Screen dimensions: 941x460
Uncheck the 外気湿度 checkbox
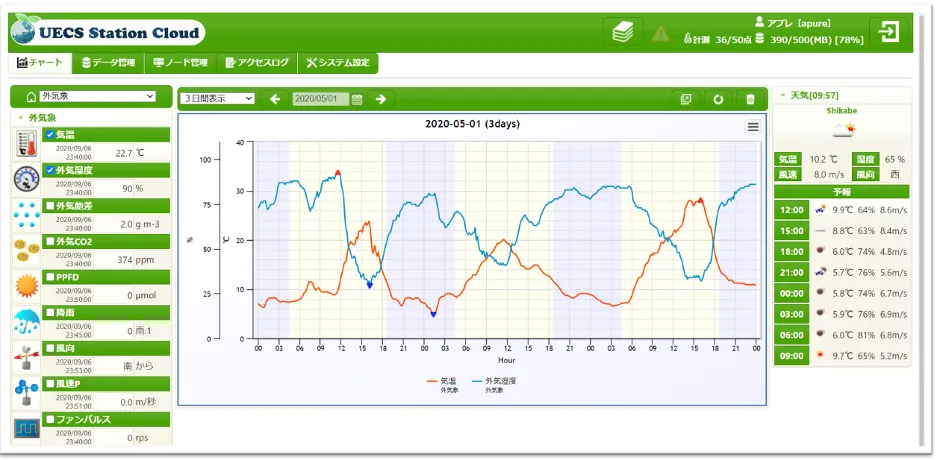tap(50, 170)
